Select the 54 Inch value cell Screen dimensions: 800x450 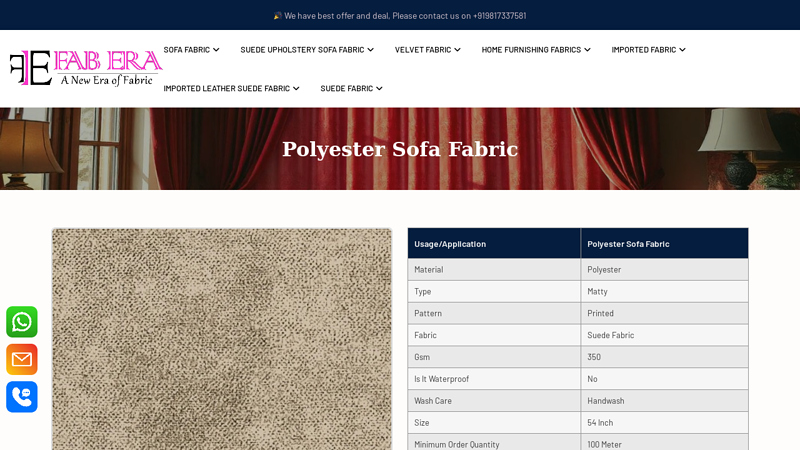coord(664,423)
